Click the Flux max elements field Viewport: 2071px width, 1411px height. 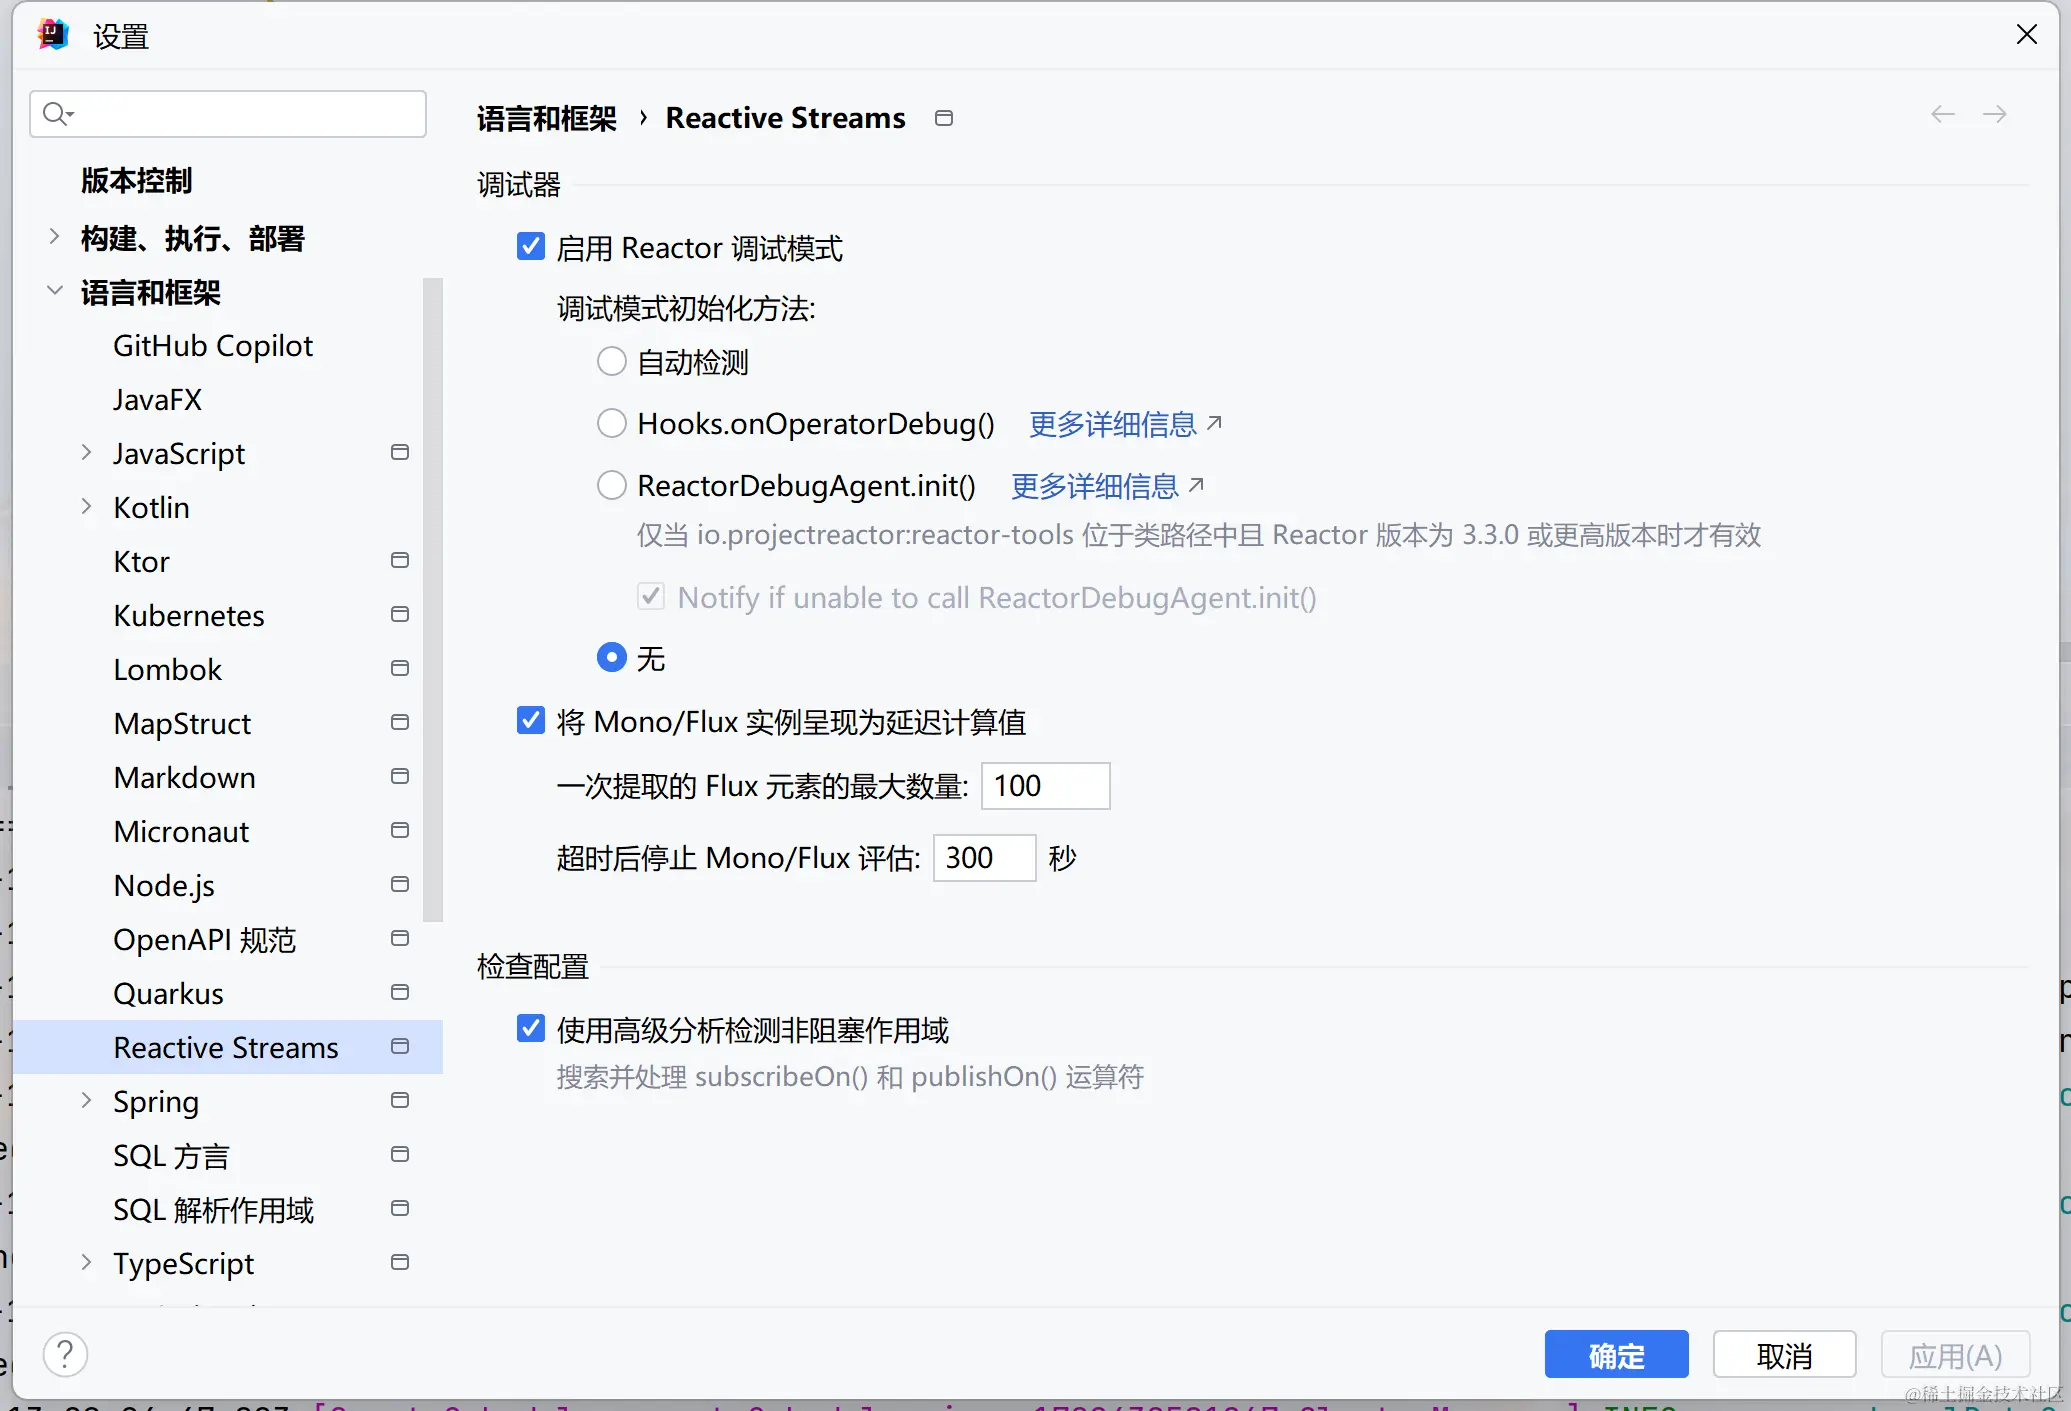(1044, 786)
